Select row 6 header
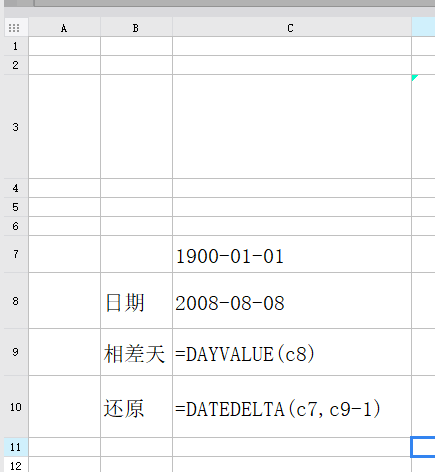This screenshot has width=435, height=472. (16, 226)
